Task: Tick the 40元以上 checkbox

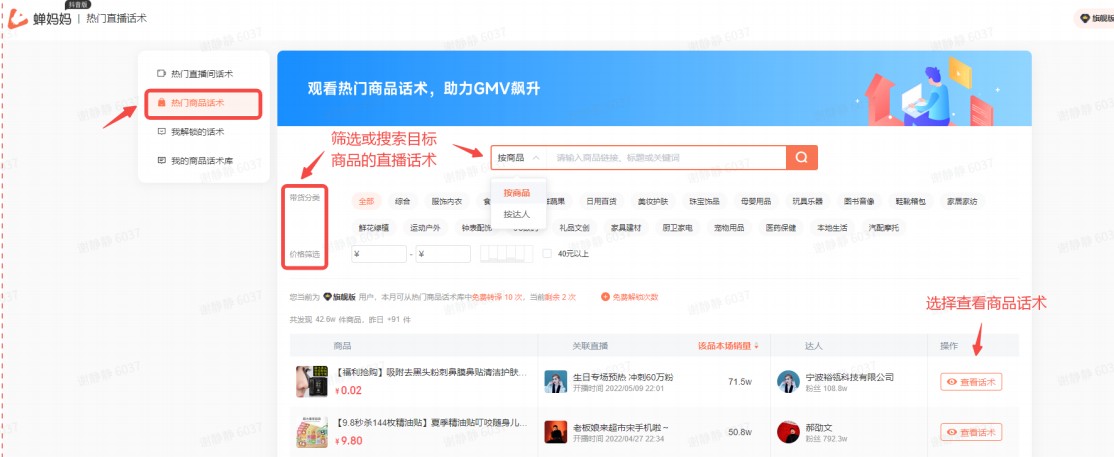Action: tap(547, 254)
